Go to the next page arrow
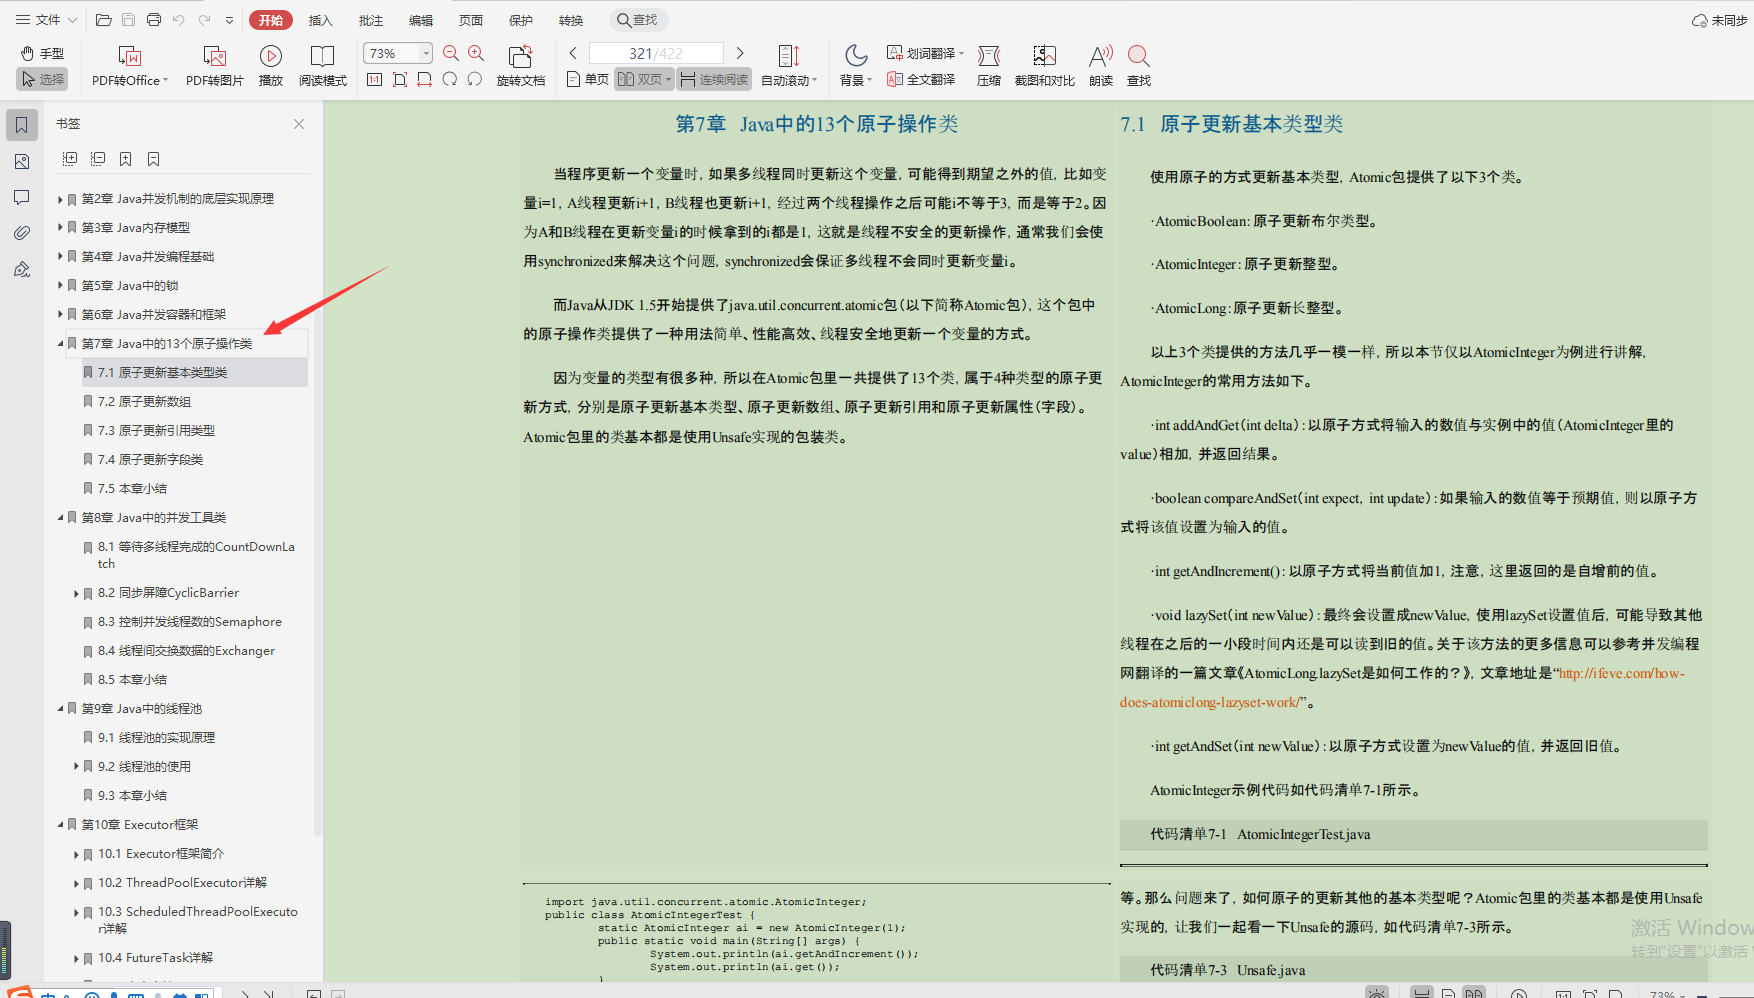 [x=740, y=53]
